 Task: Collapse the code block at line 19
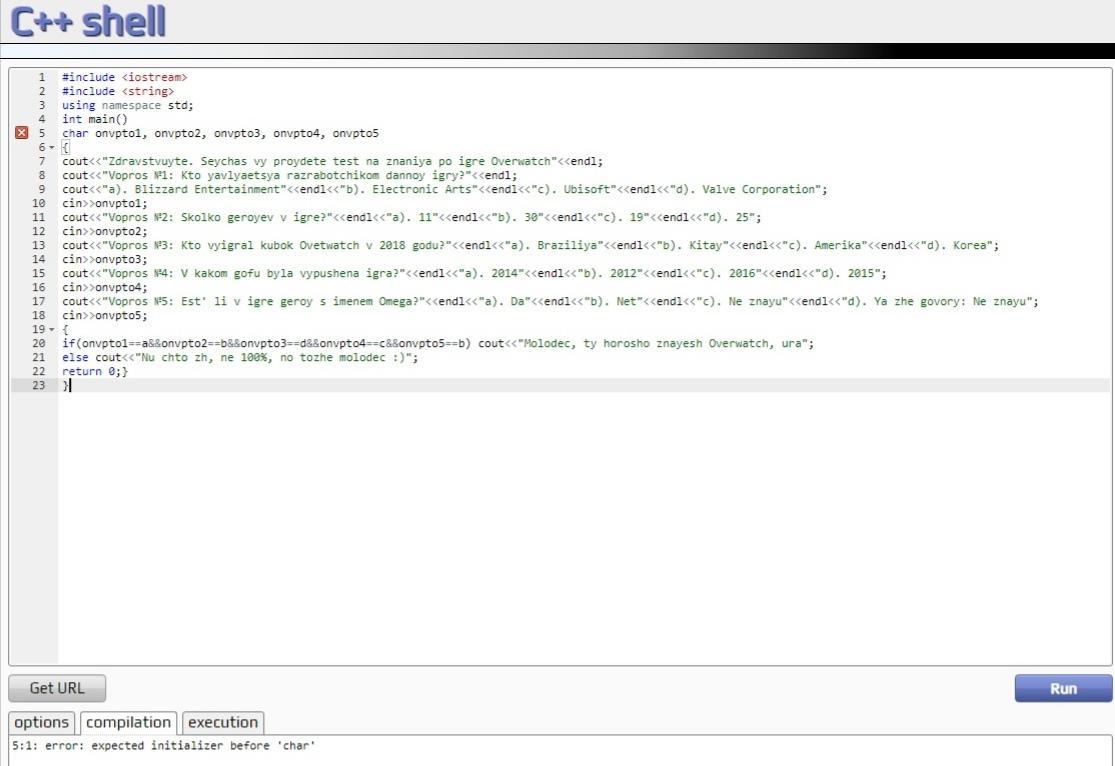51,329
